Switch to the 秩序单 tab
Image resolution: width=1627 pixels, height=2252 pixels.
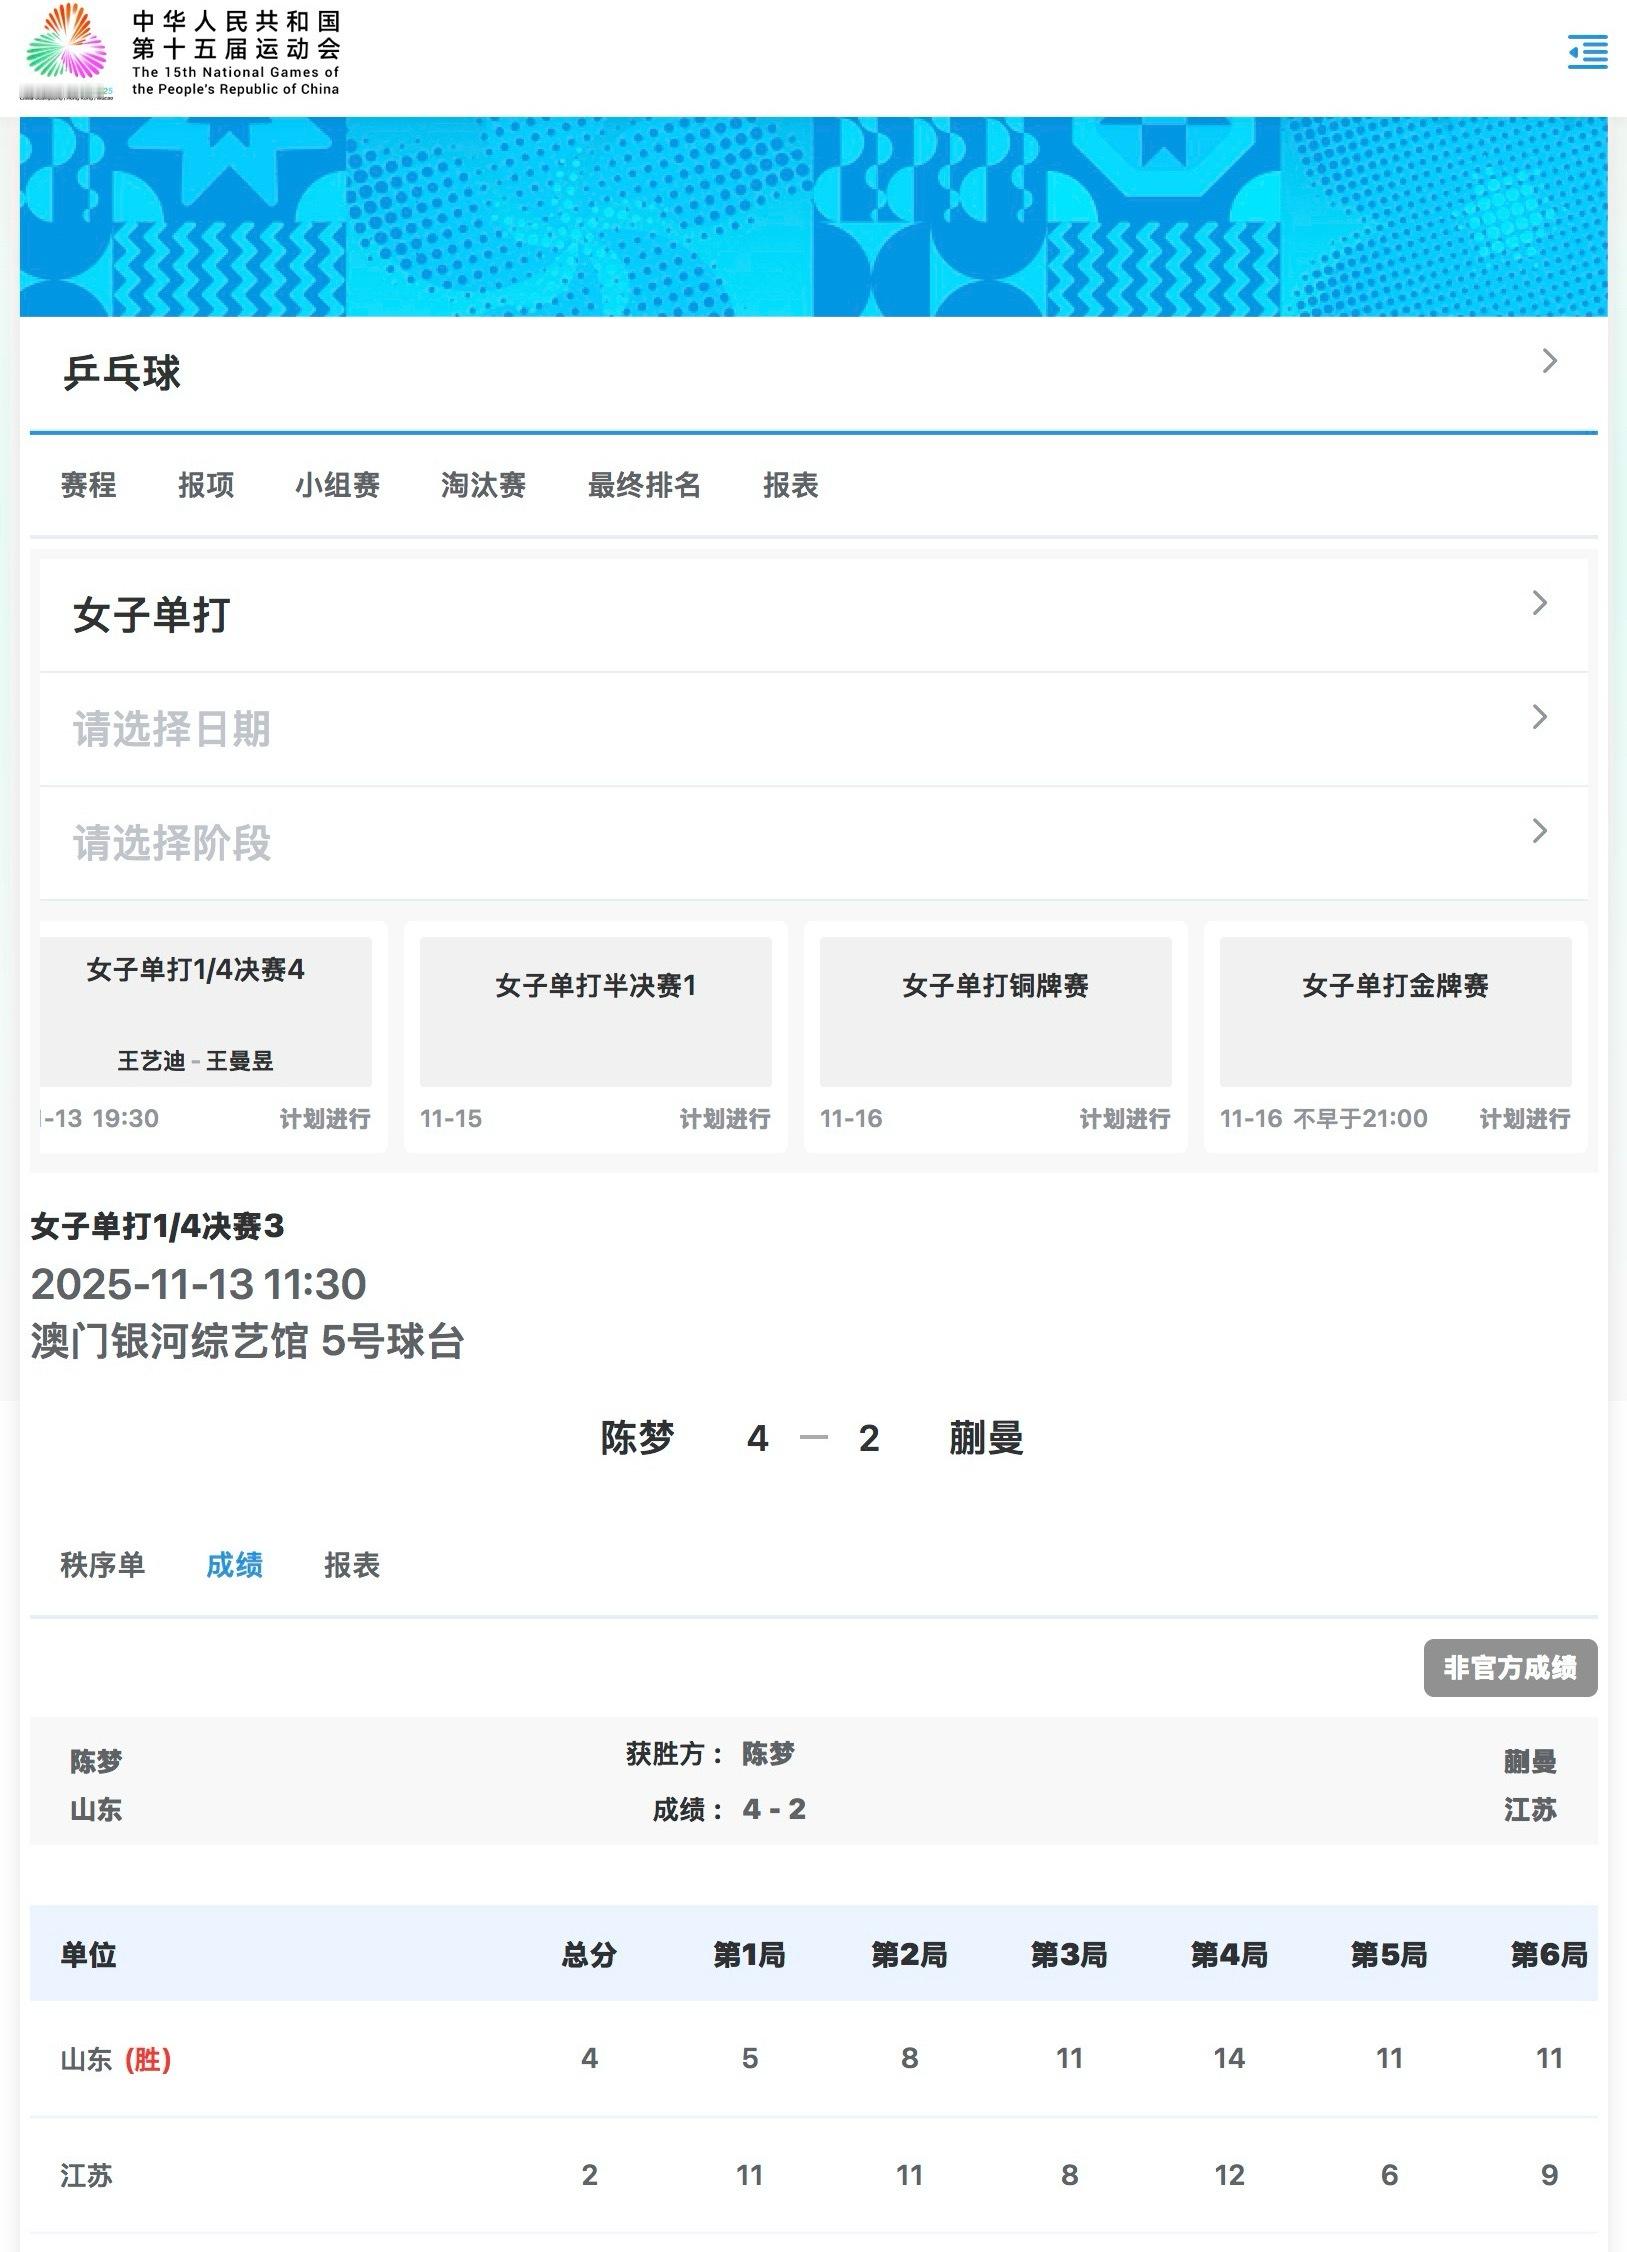(x=104, y=1566)
